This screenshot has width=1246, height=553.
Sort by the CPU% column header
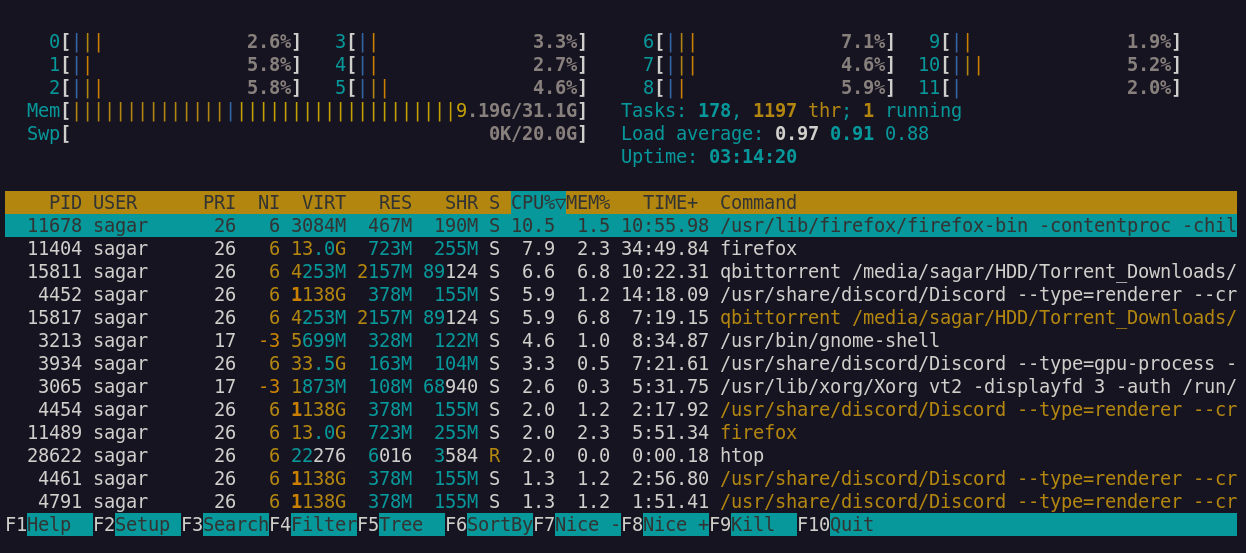(x=537, y=203)
